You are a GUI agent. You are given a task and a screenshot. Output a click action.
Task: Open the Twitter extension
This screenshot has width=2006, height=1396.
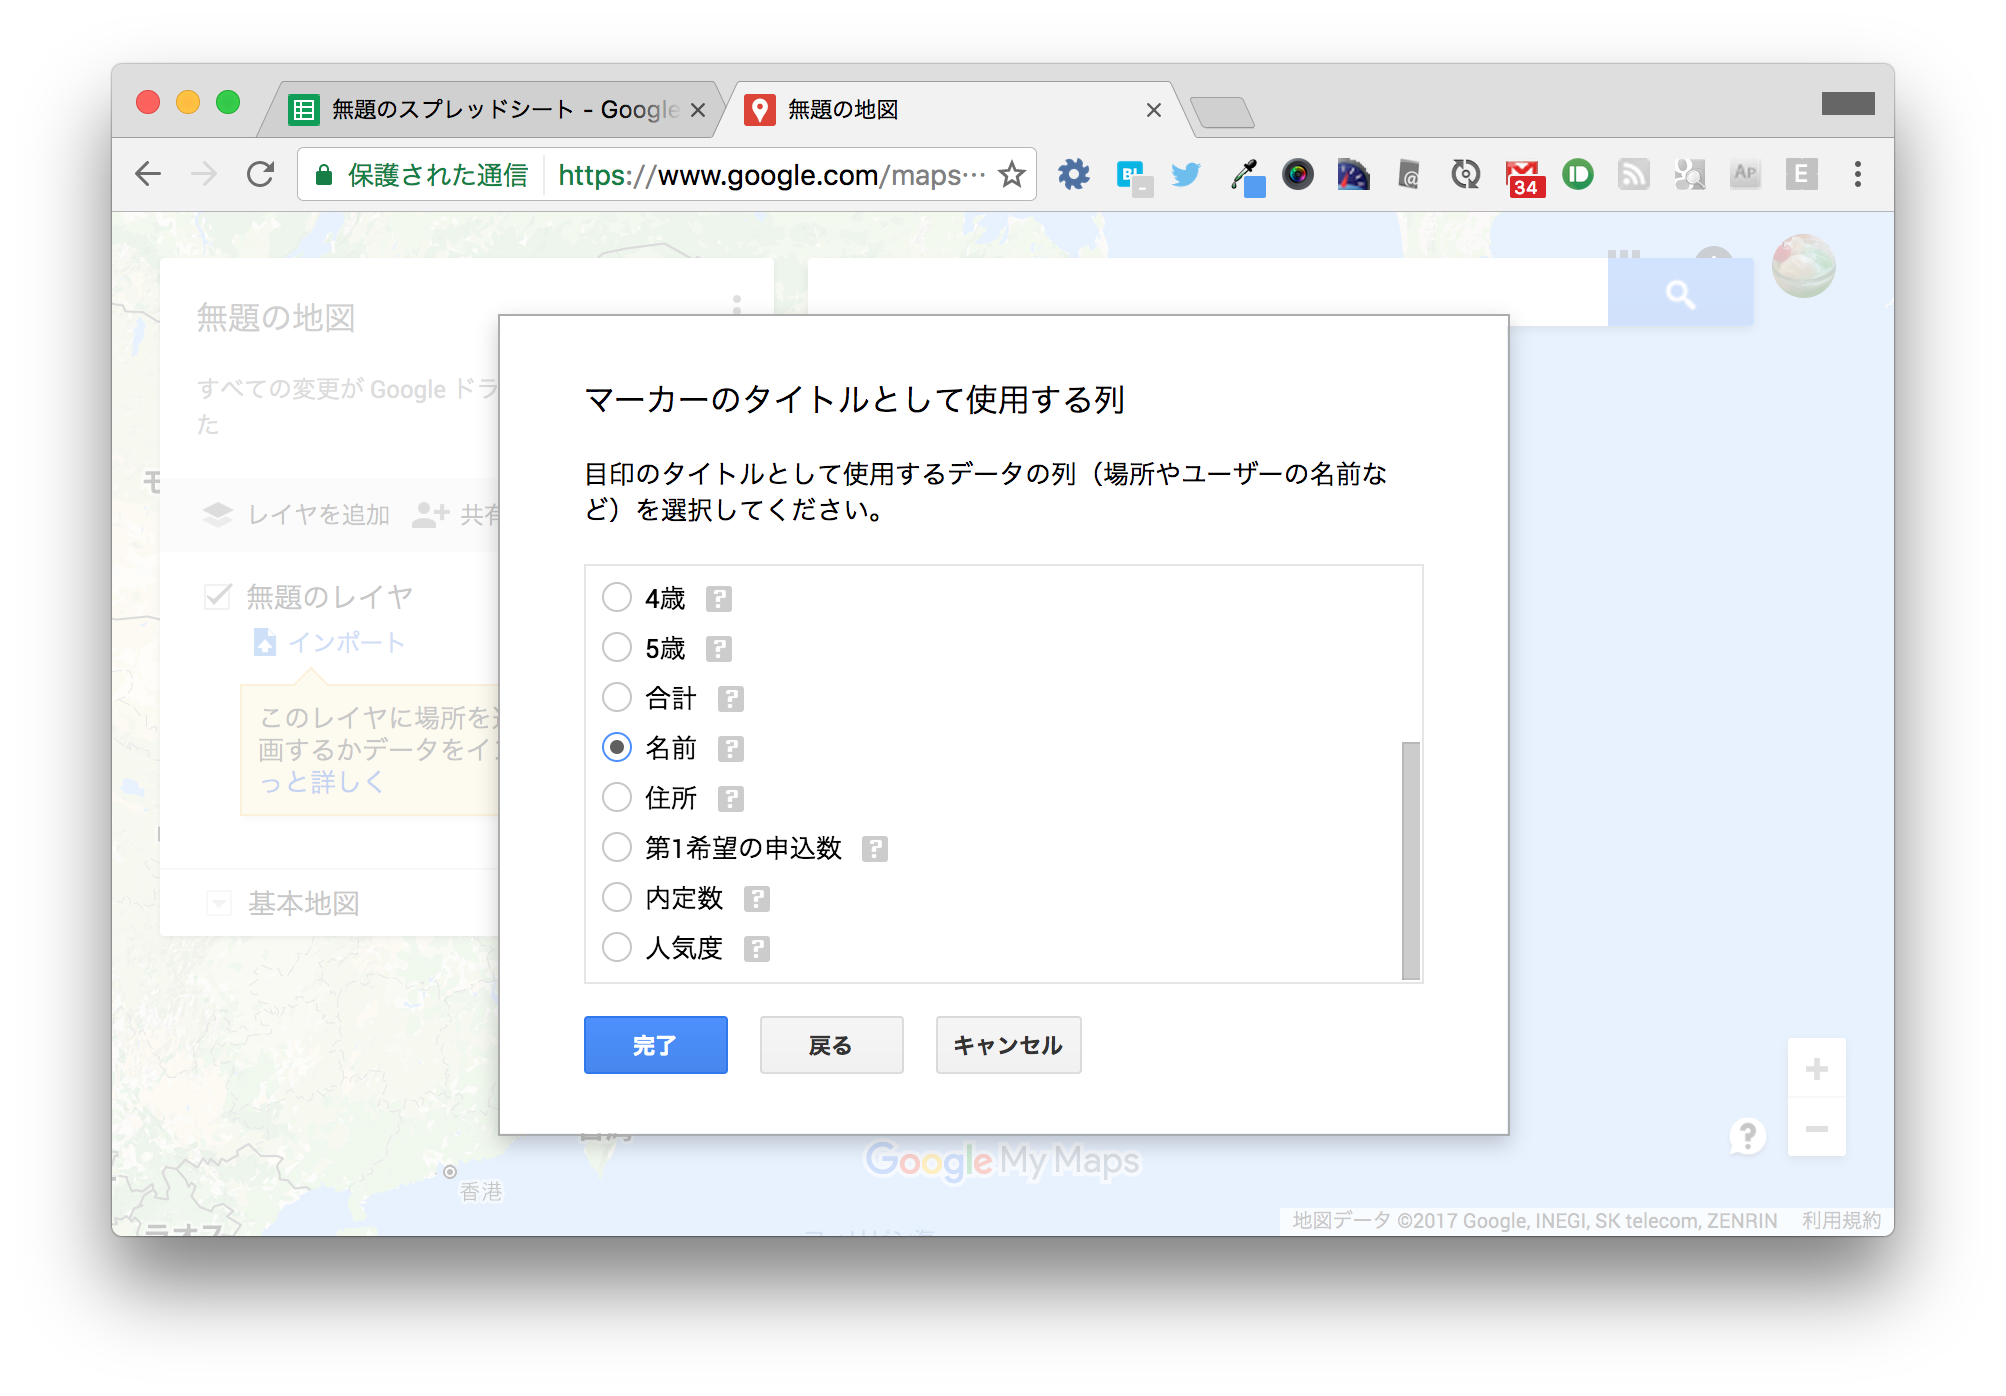pos(1186,175)
